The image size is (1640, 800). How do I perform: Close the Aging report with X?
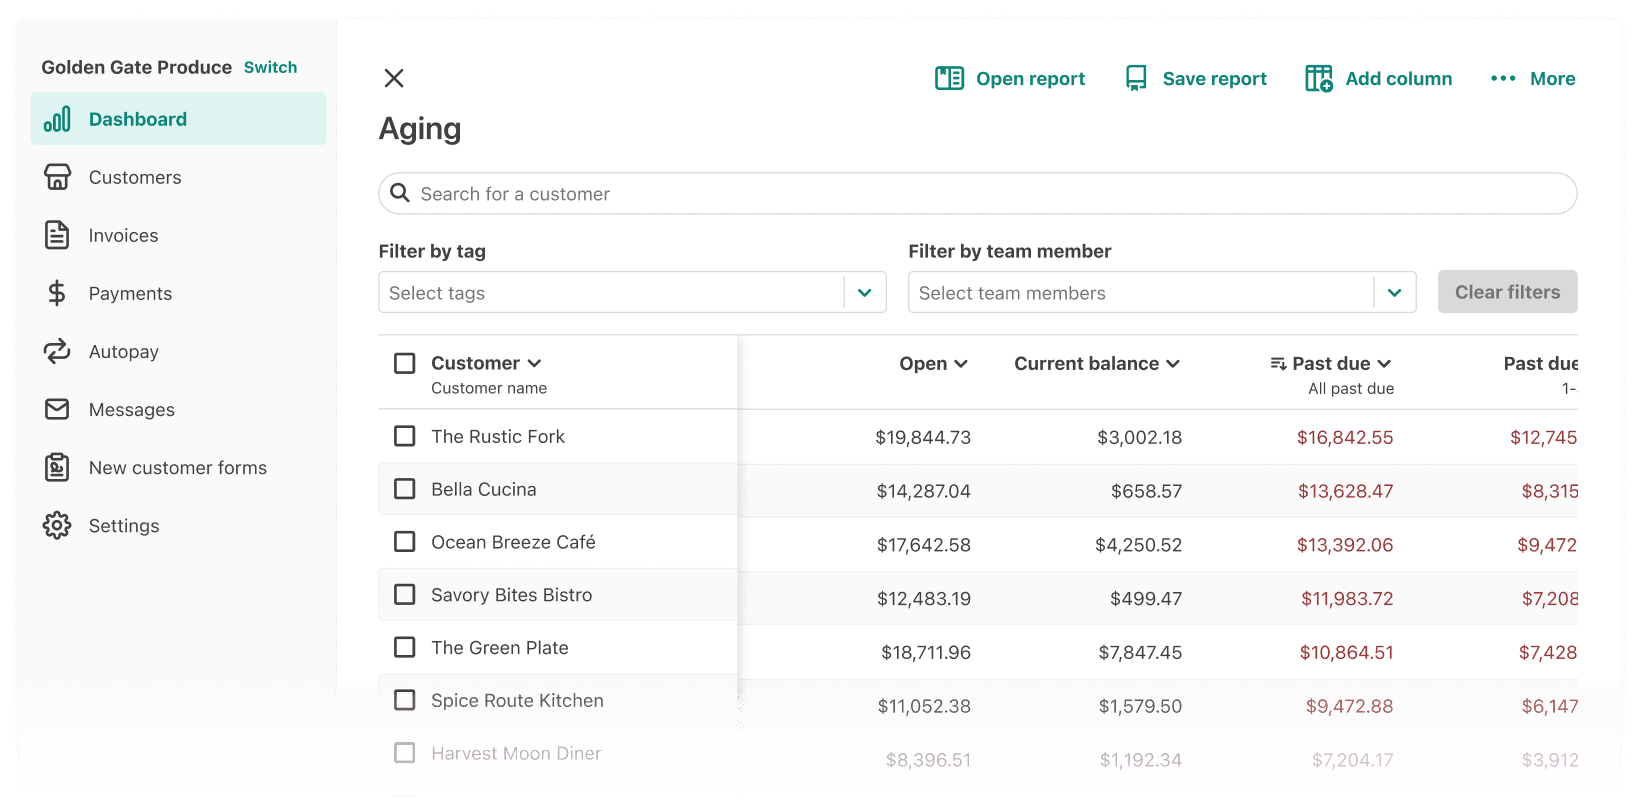394,78
